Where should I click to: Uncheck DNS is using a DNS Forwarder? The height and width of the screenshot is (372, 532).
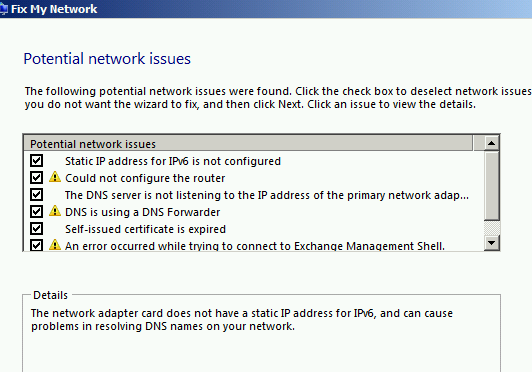pyautogui.click(x=36, y=211)
